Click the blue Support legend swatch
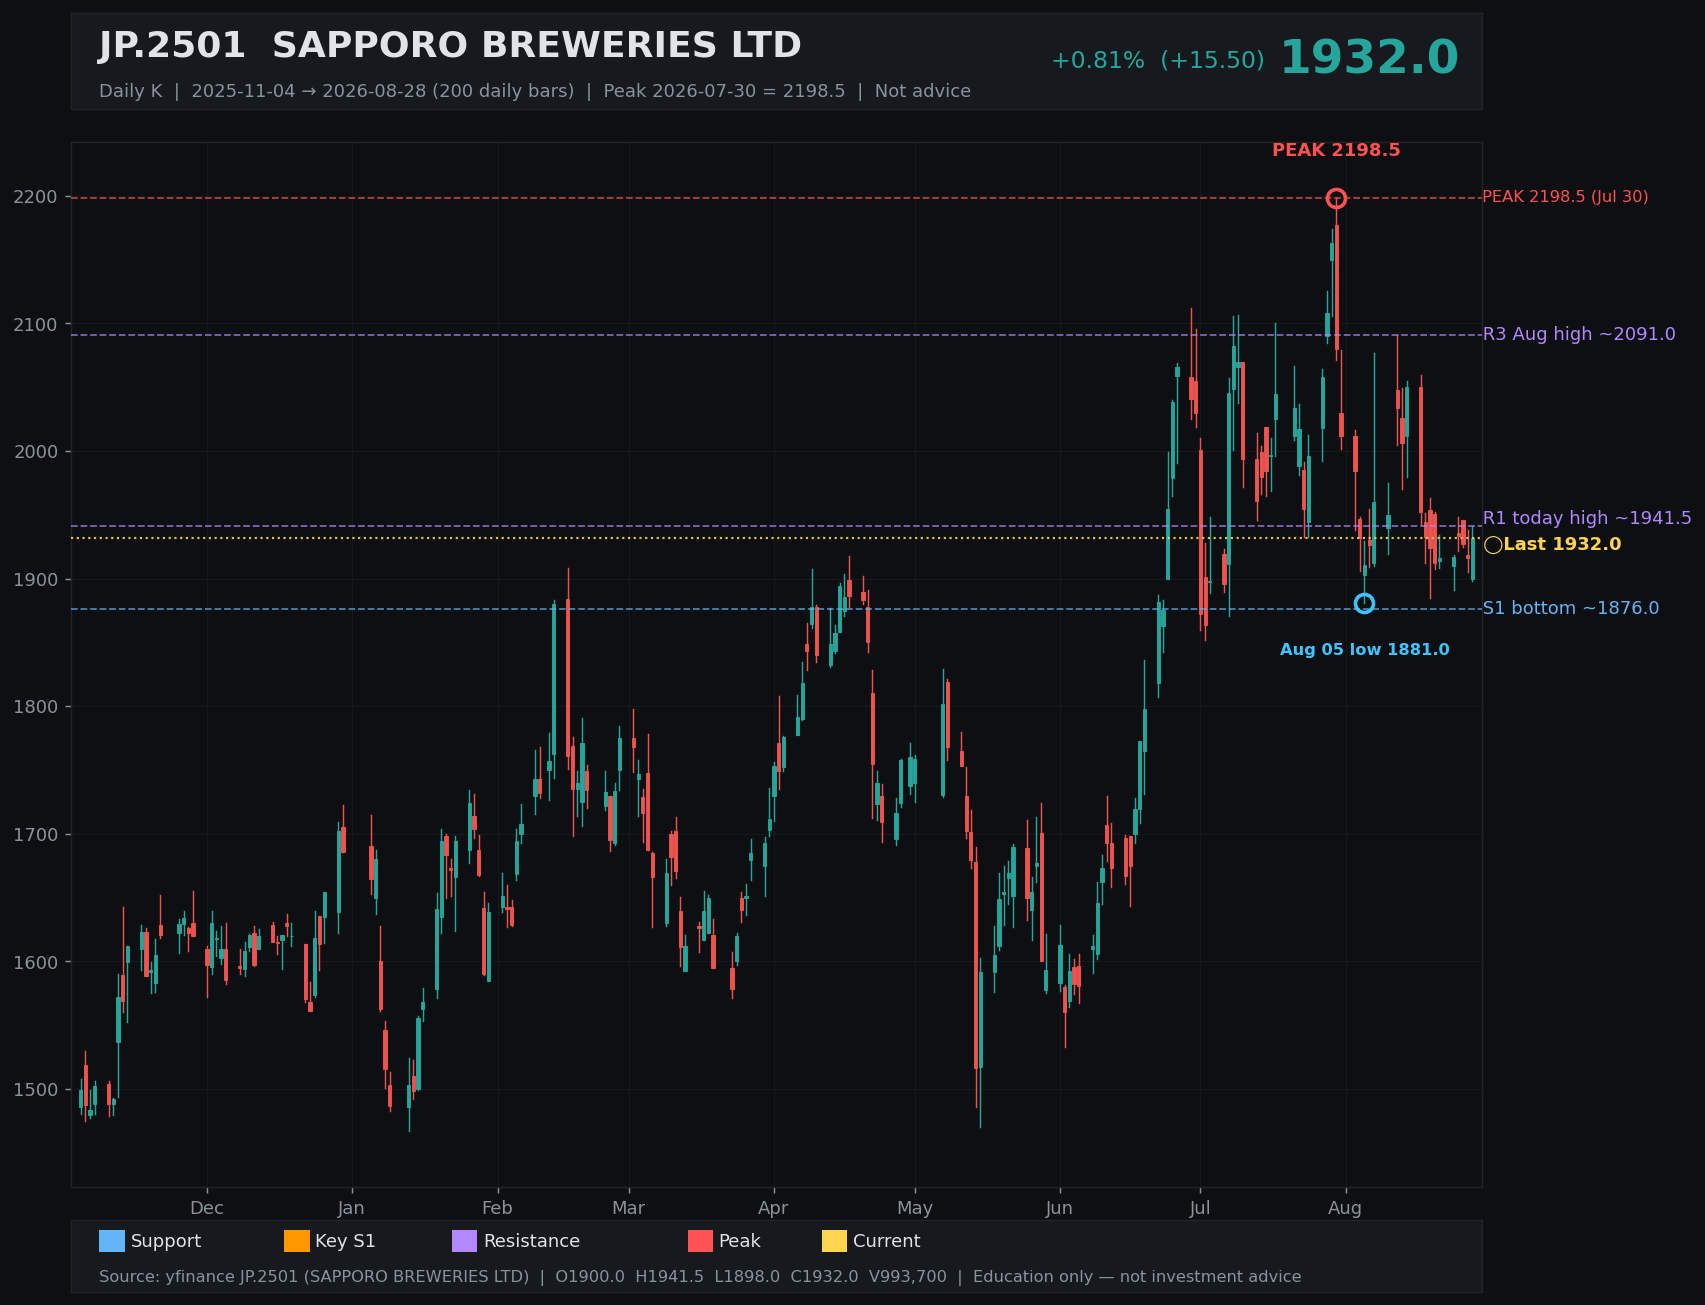 [112, 1241]
